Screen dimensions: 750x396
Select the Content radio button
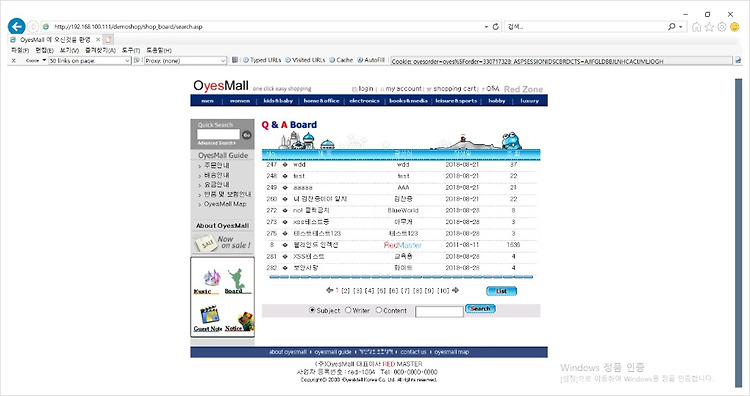coord(379,310)
